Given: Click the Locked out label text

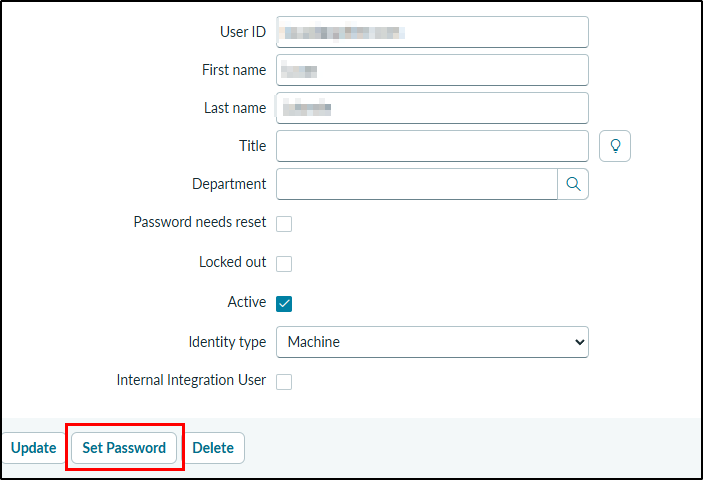Looking at the screenshot, I should (x=233, y=262).
